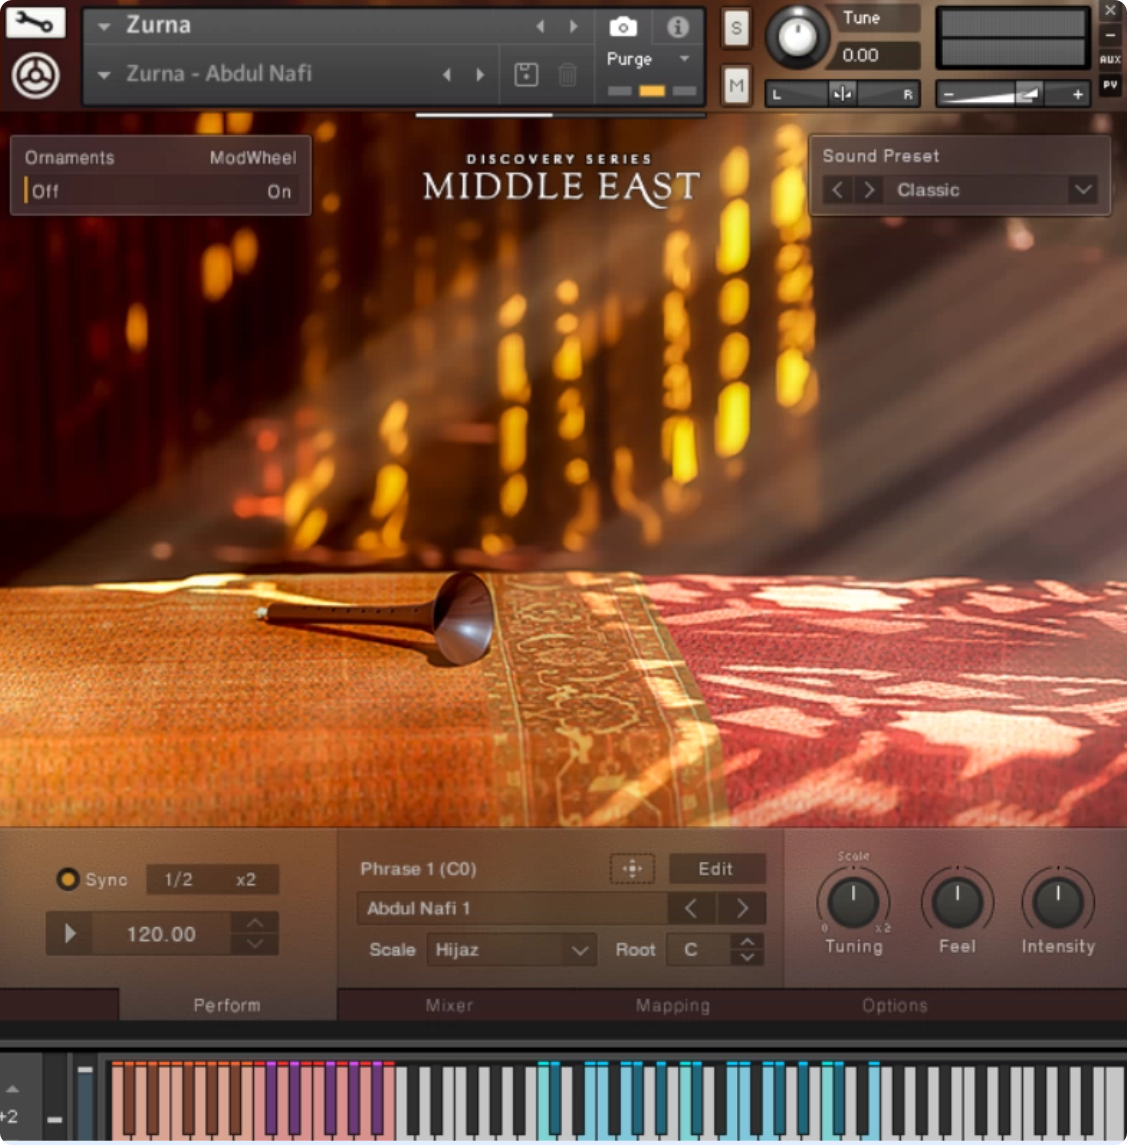1127x1145 pixels.
Task: Click the pan L-R slider
Action: [841, 93]
